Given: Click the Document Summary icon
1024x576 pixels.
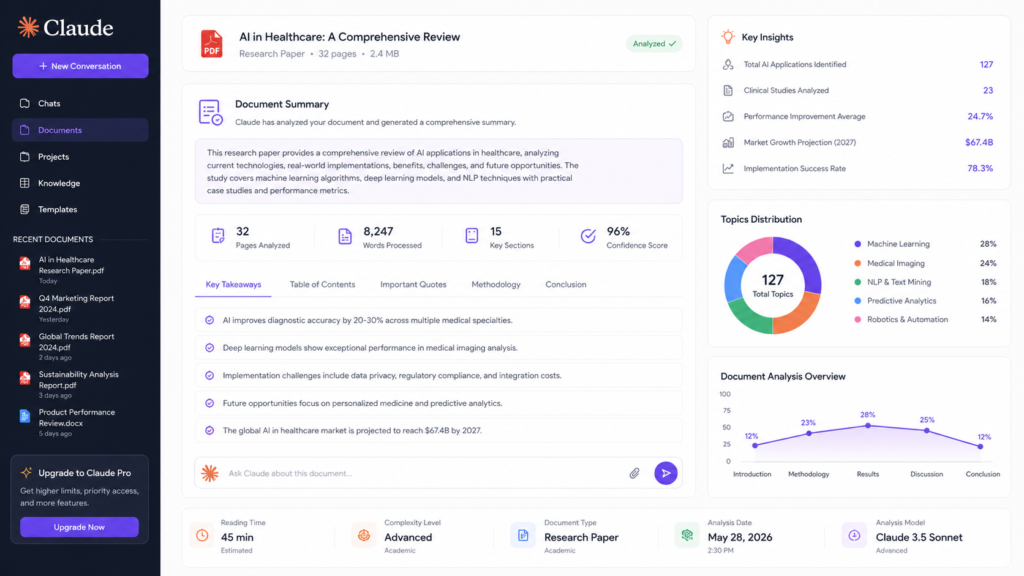Looking at the screenshot, I should tap(210, 112).
